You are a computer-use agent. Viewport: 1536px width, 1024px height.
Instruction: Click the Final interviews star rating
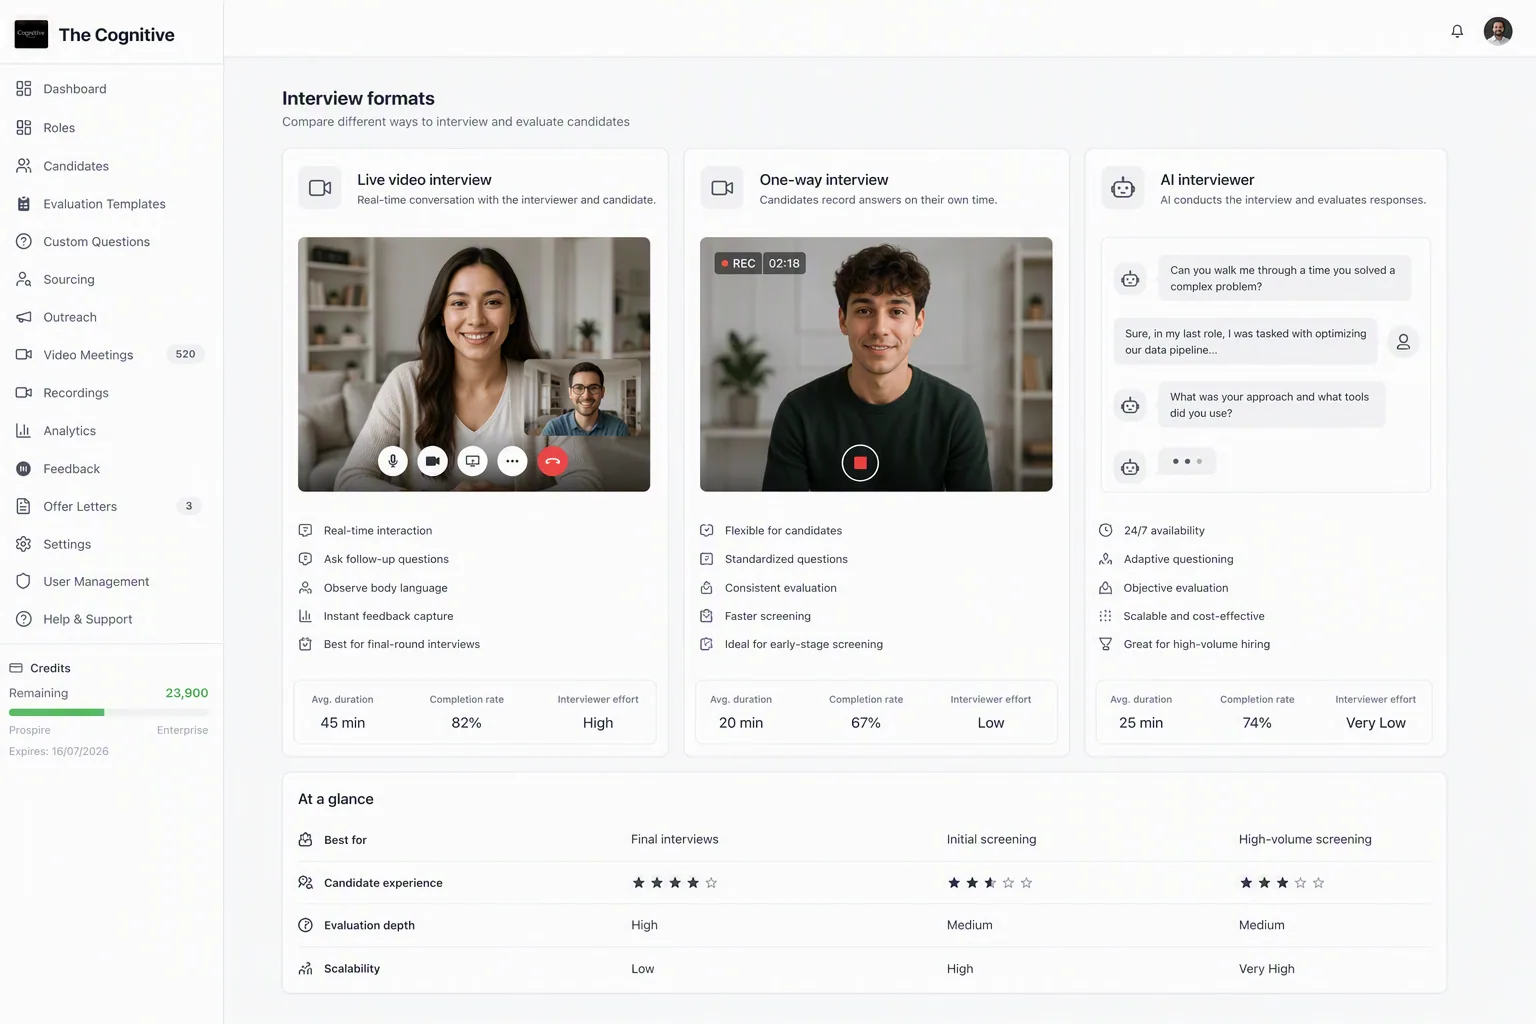click(675, 883)
